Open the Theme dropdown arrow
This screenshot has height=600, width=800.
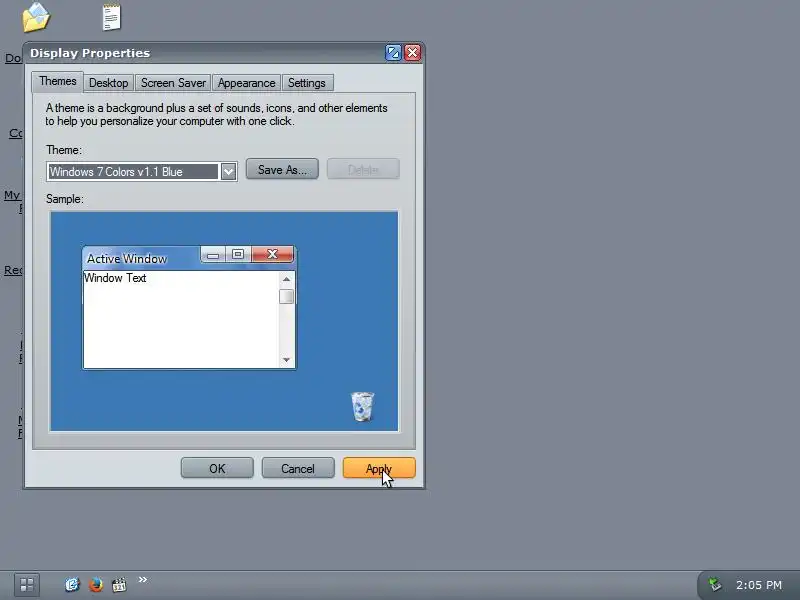(228, 171)
